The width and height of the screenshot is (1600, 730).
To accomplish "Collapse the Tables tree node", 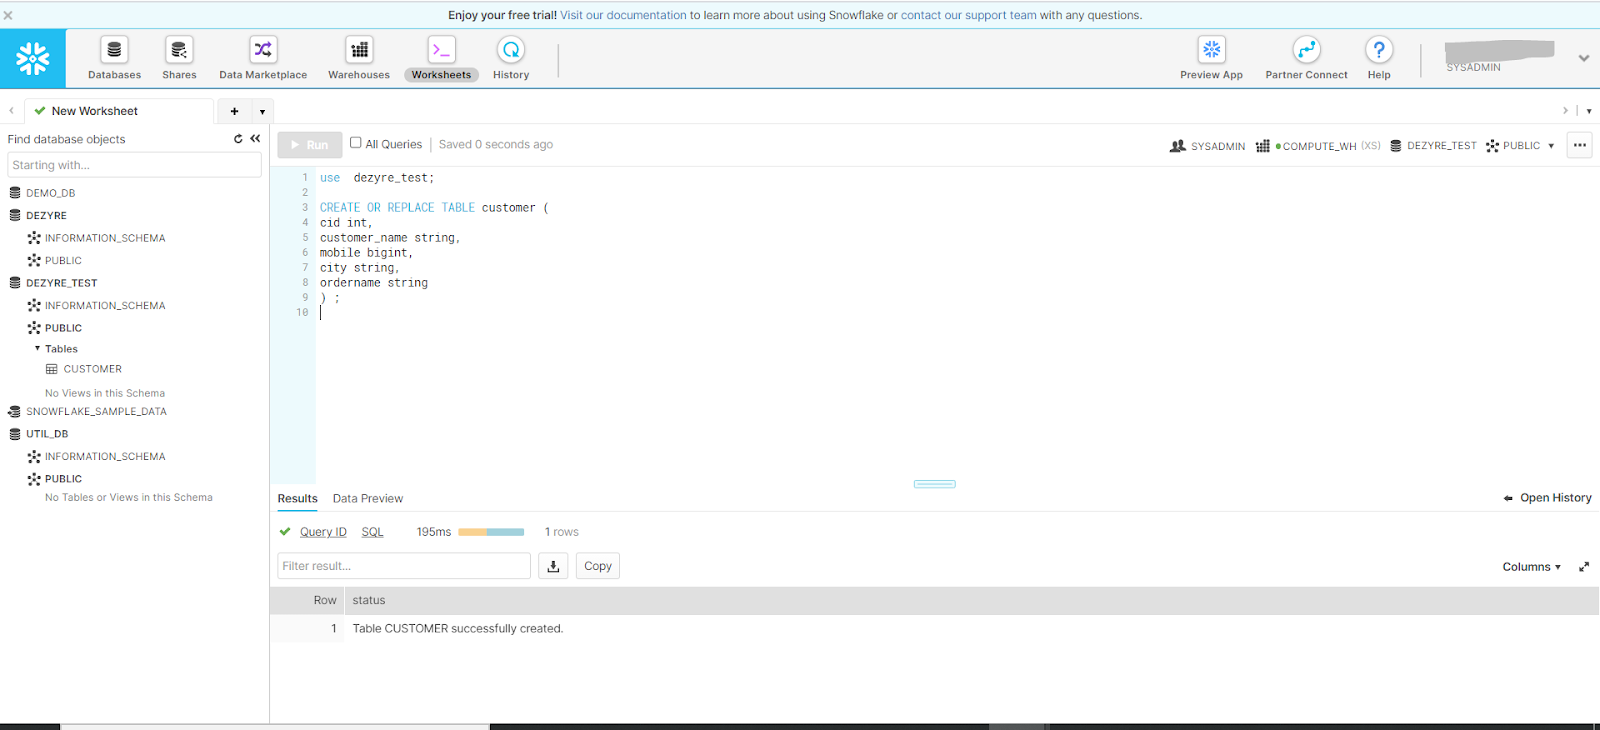I will (38, 349).
